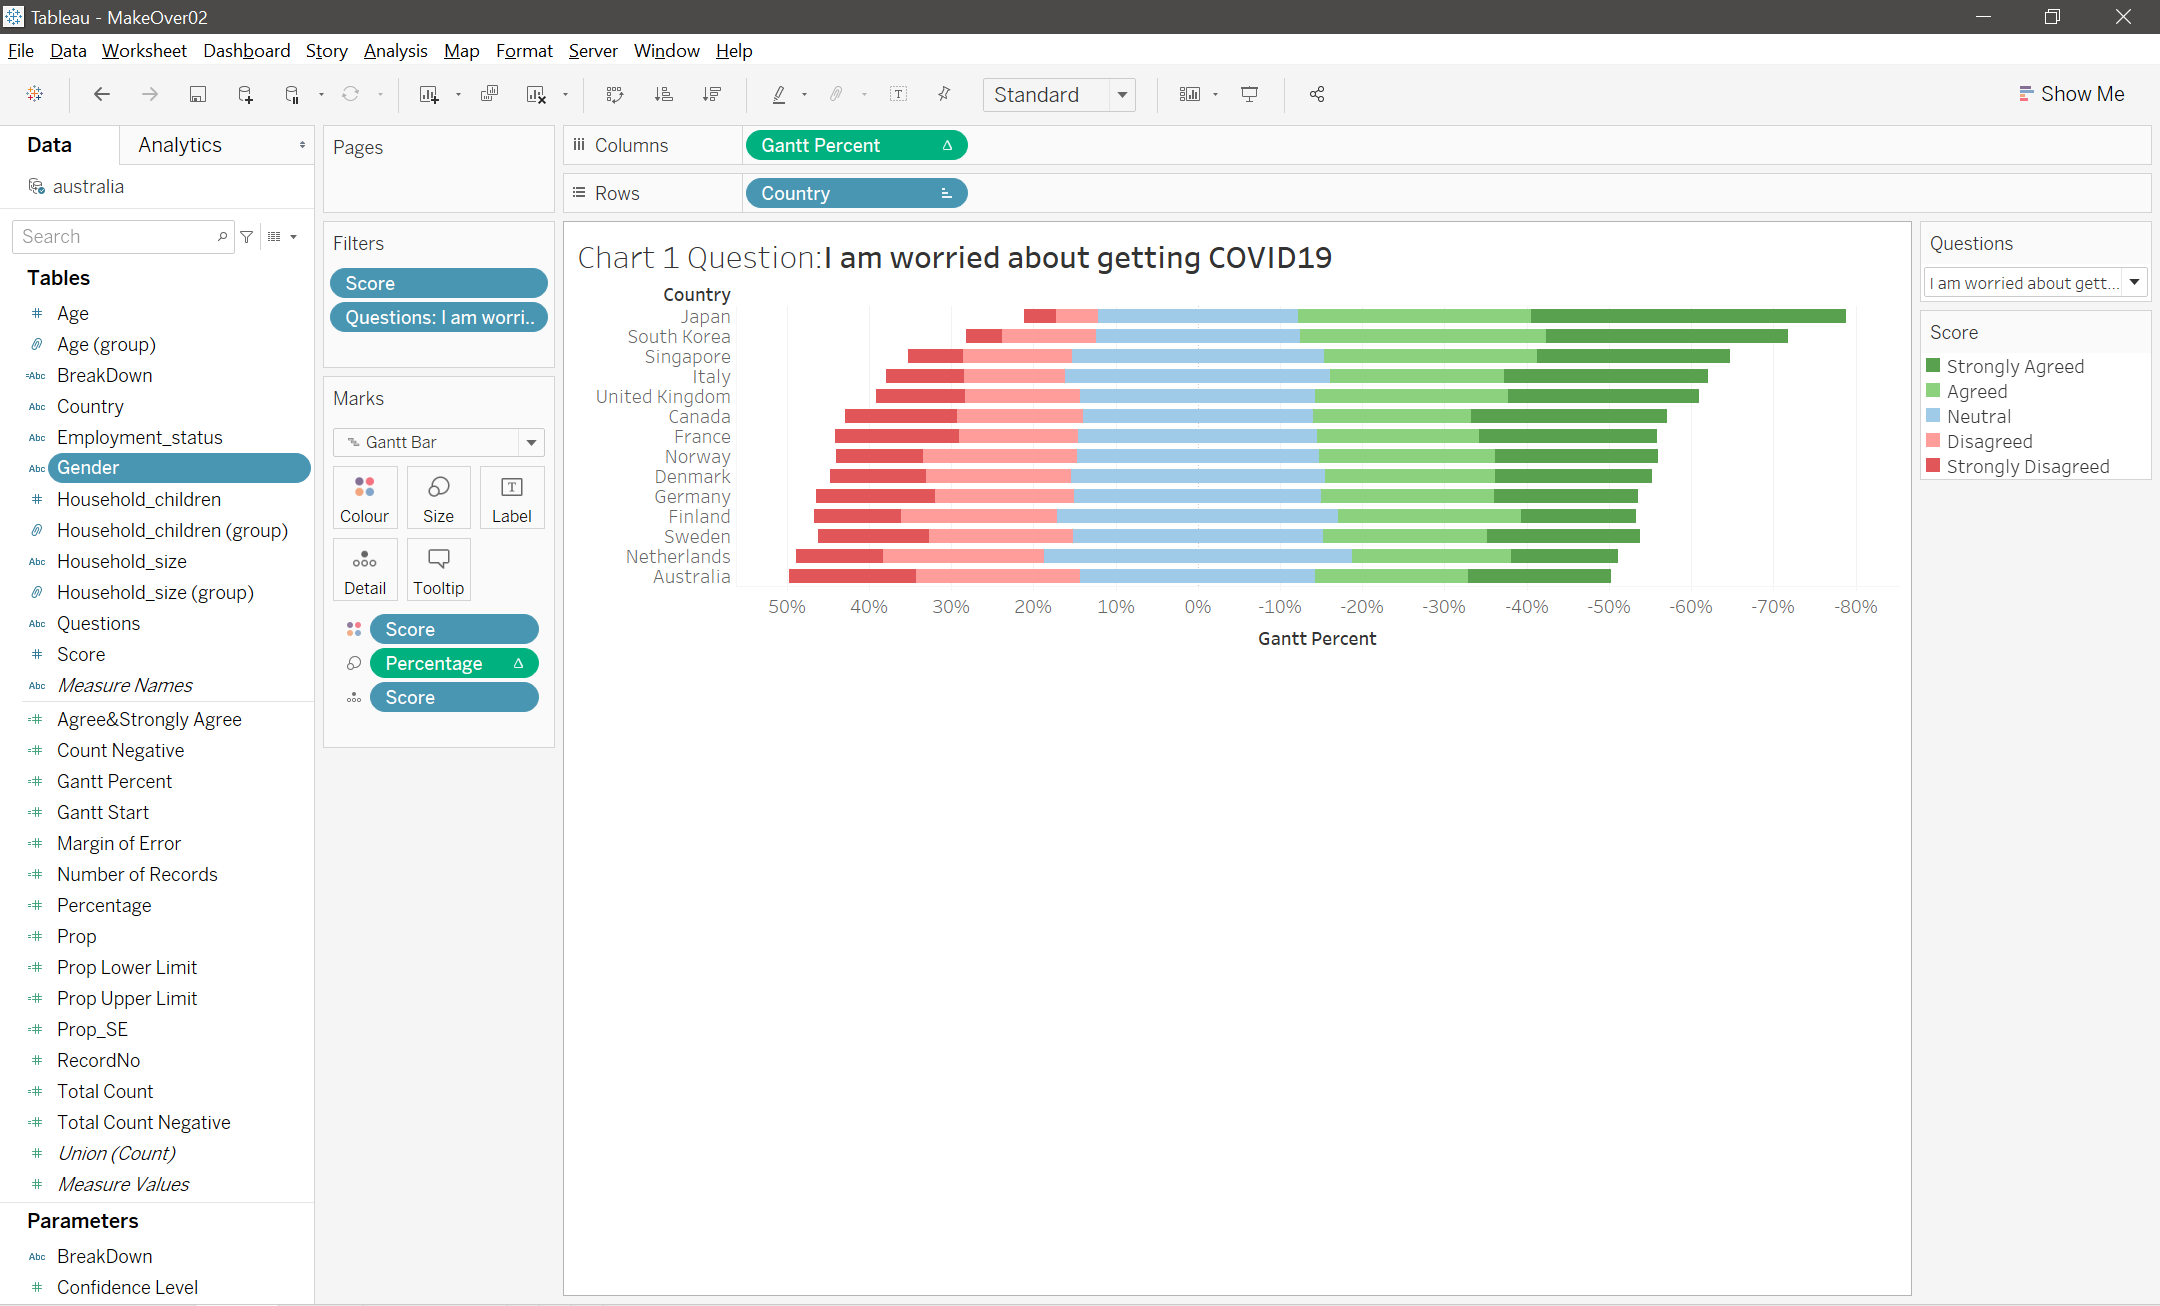Open the Questions filter dropdown
This screenshot has height=1306, width=2160.
tap(2134, 283)
